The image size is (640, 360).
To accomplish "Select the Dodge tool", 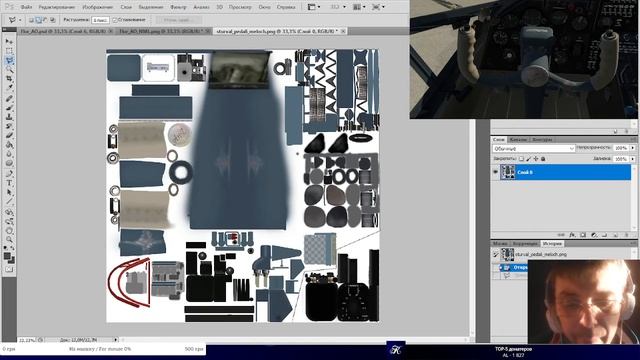I will [x=9, y=163].
